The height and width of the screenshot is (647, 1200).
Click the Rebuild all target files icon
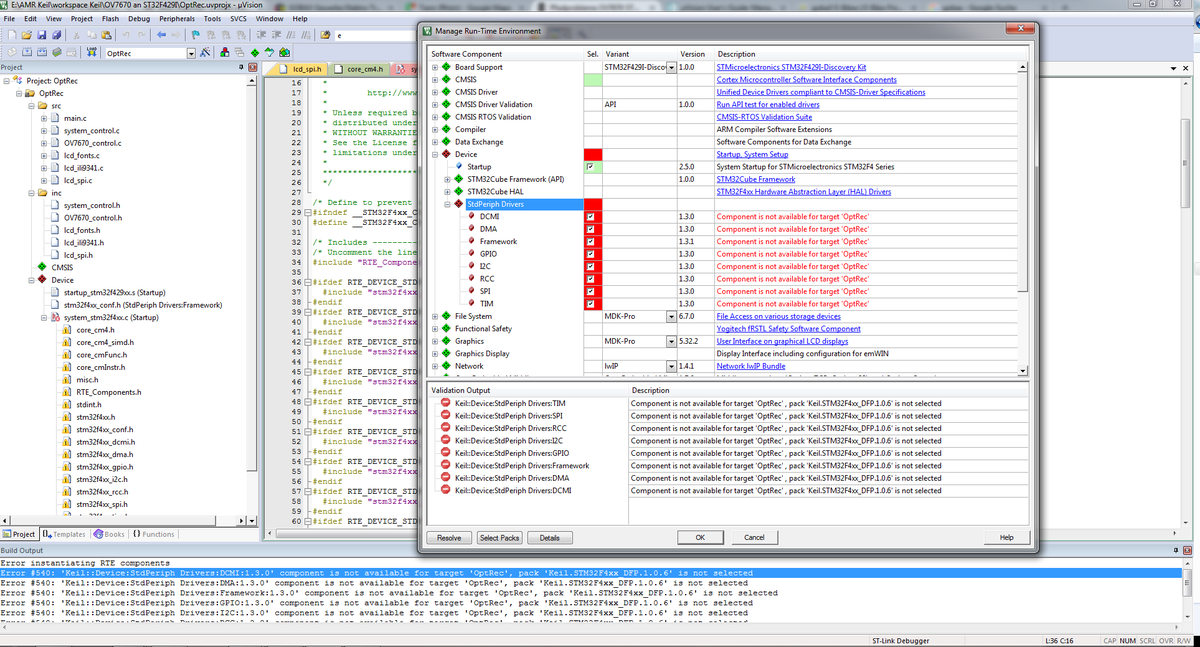click(x=42, y=53)
